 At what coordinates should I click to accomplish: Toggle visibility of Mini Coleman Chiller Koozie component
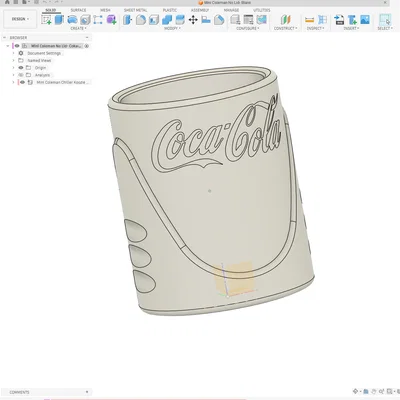tap(22, 82)
